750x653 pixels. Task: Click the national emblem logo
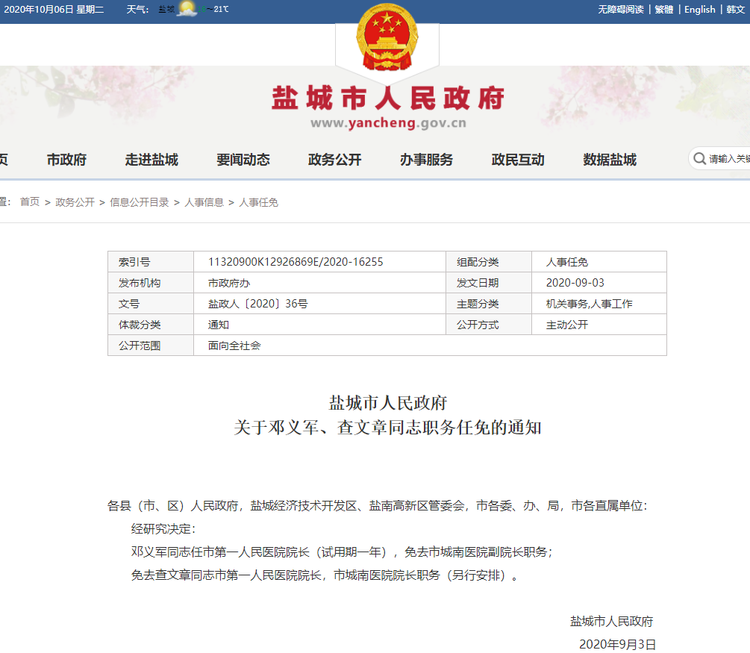[x=387, y=37]
